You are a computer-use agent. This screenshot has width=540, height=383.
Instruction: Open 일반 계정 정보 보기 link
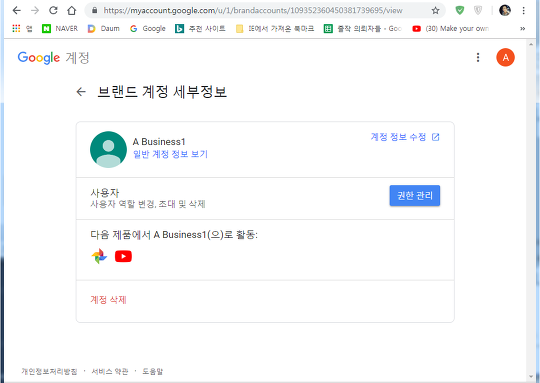click(170, 154)
